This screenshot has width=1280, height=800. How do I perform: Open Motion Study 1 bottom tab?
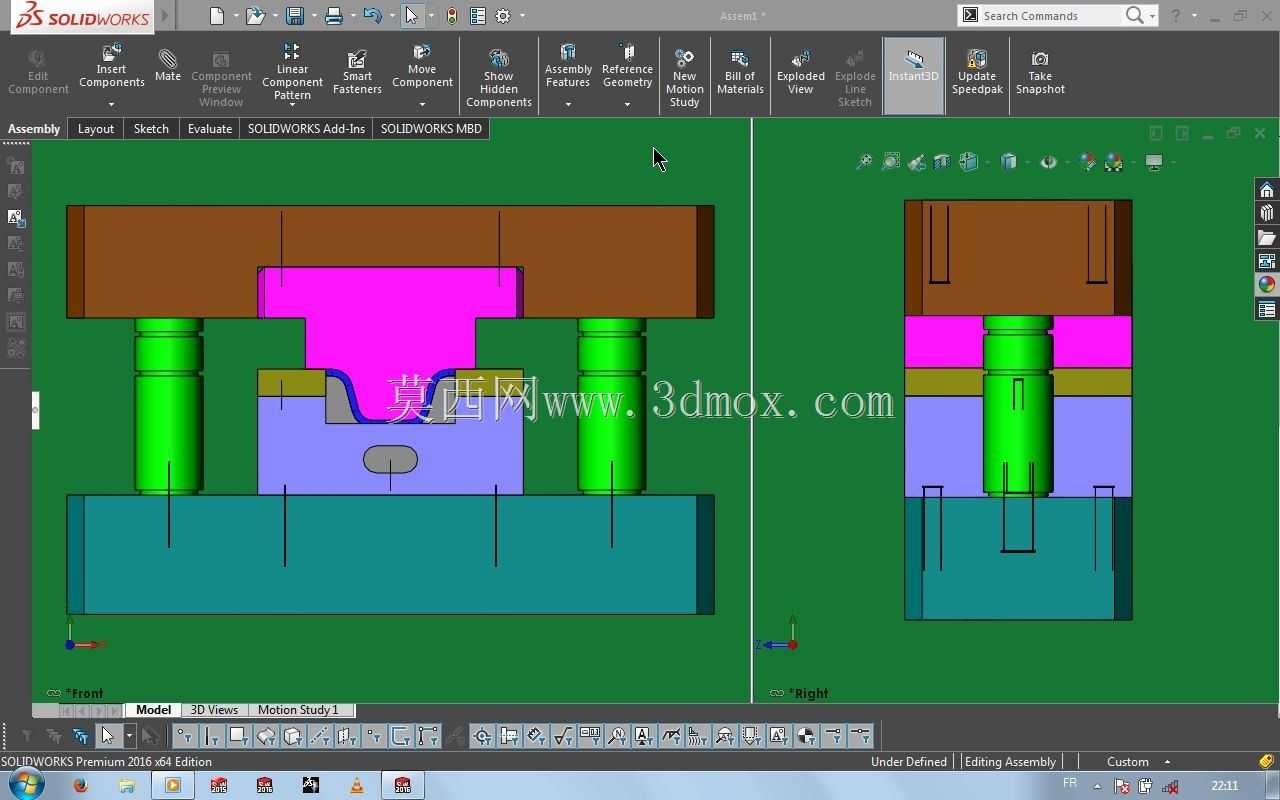coord(298,710)
